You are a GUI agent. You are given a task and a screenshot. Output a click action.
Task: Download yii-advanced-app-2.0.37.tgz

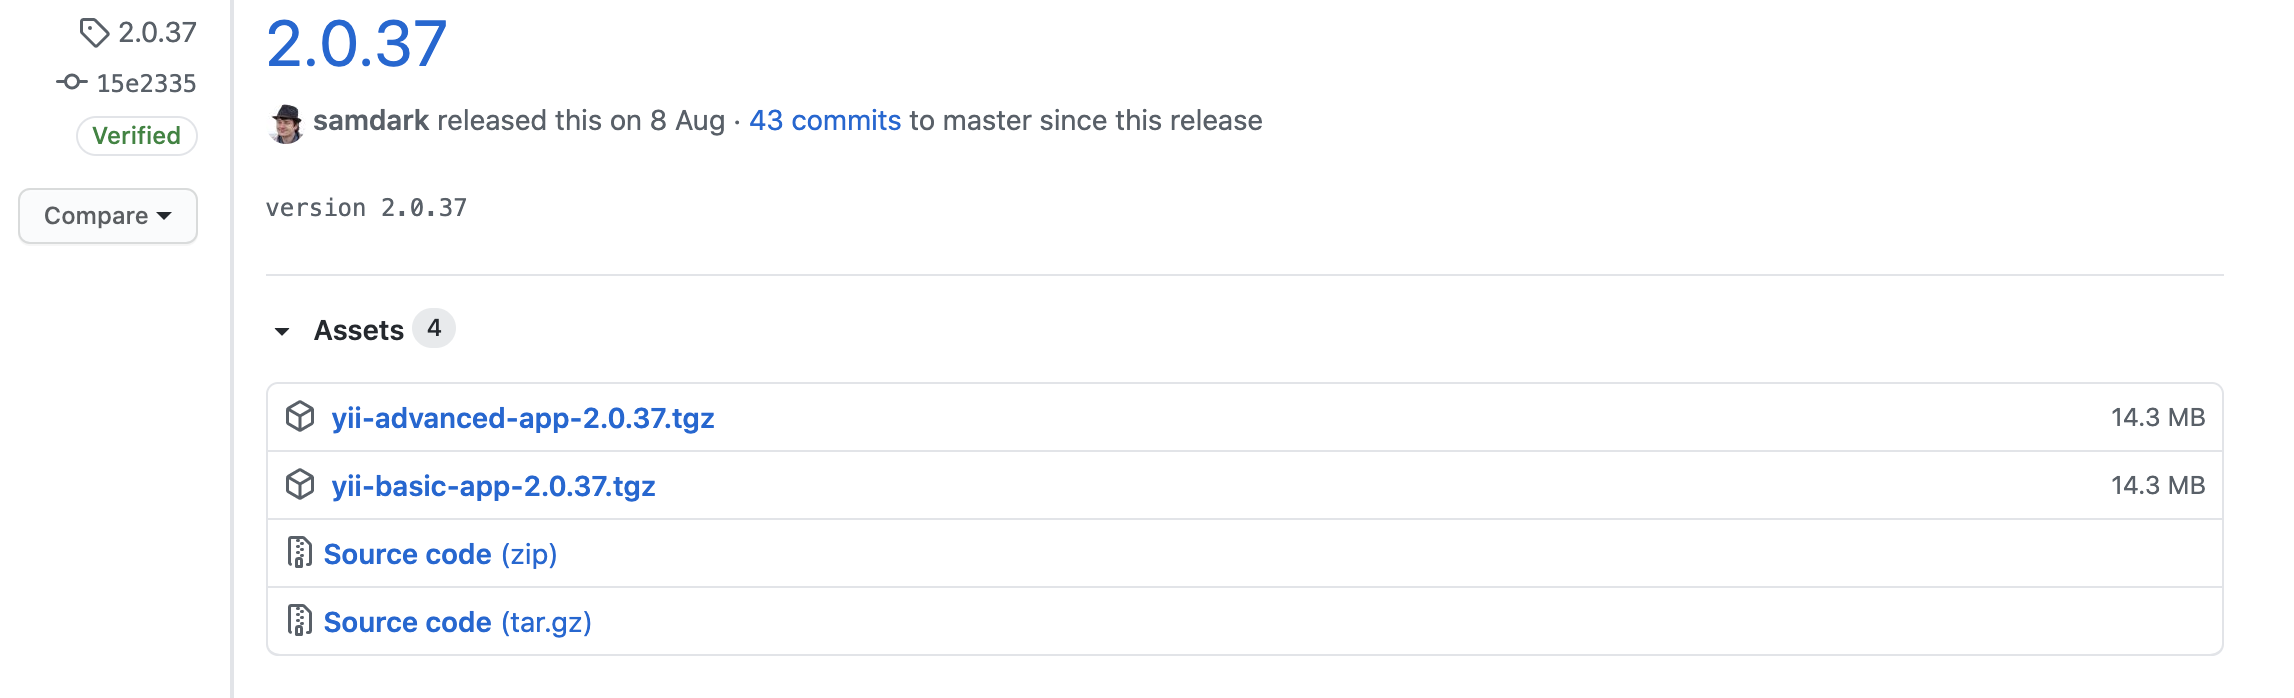tap(523, 418)
